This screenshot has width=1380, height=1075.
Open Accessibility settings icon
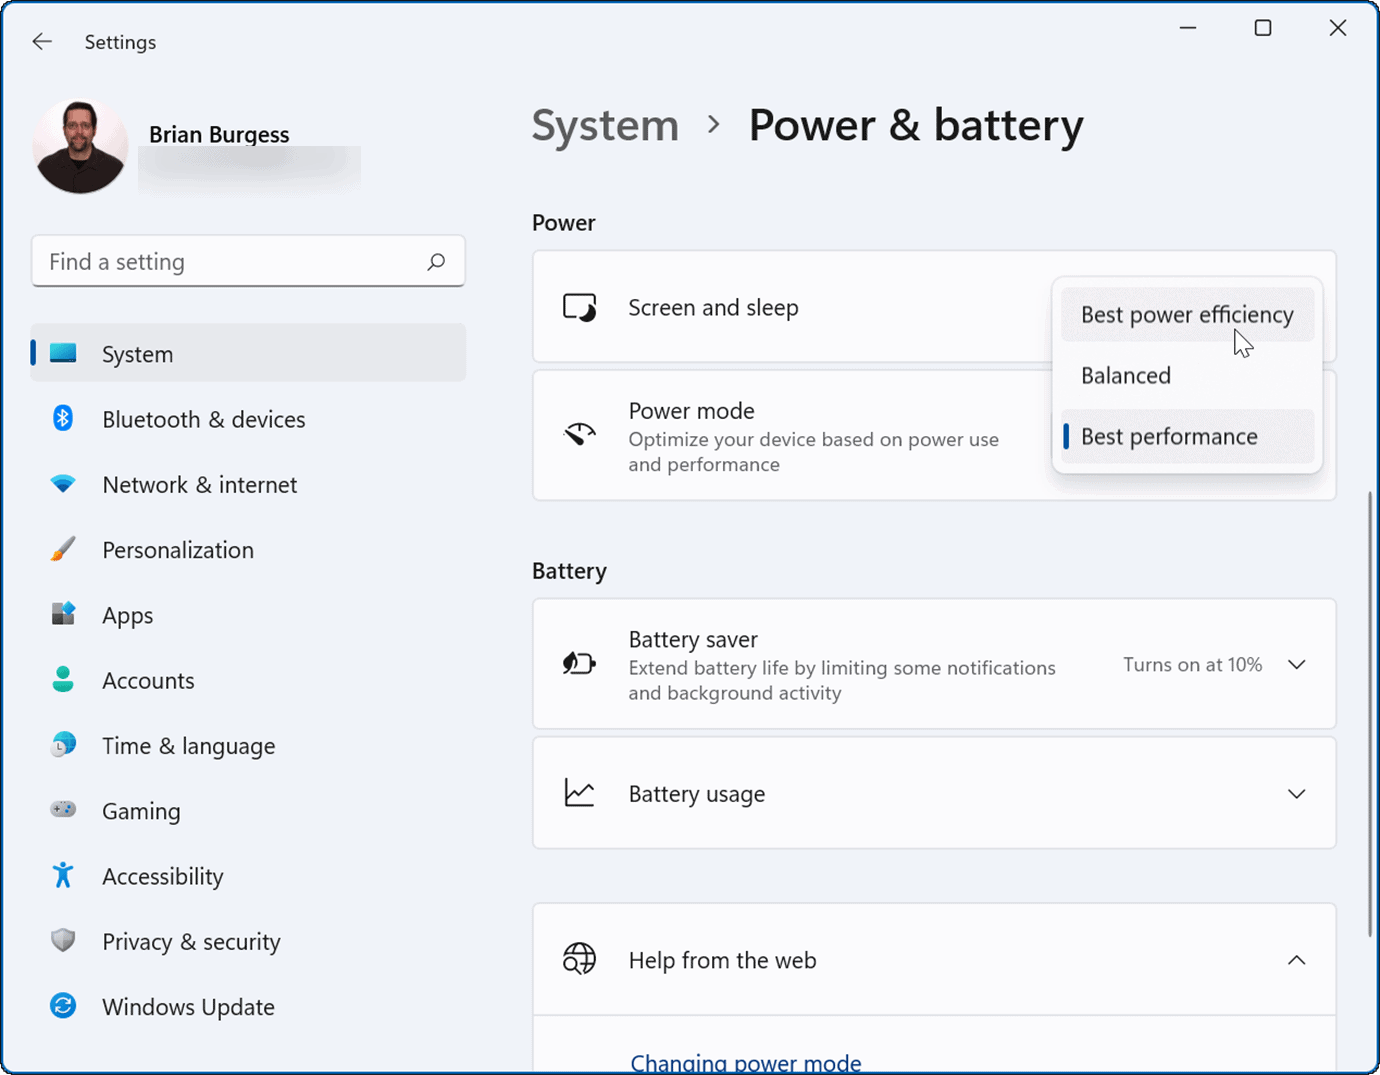(62, 875)
